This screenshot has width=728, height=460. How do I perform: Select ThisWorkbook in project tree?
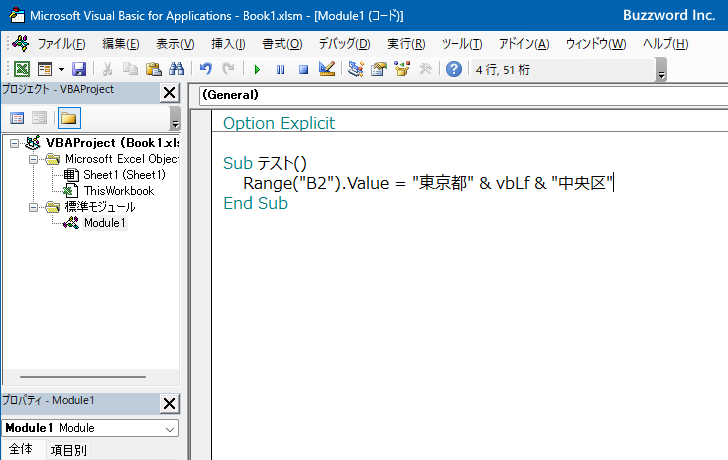coord(119,191)
